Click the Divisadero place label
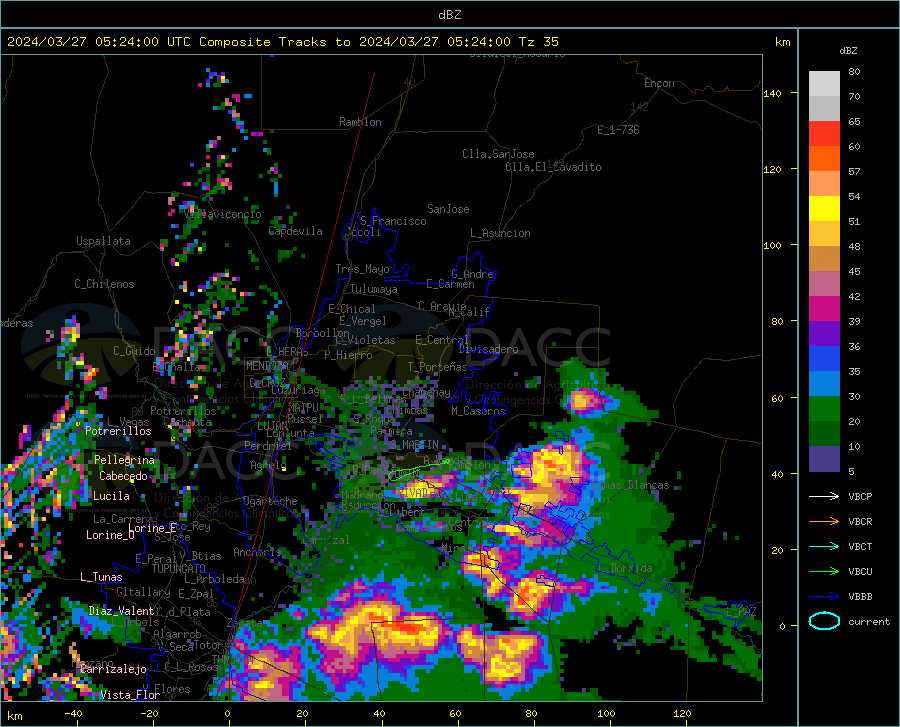900x727 pixels. 488,349
